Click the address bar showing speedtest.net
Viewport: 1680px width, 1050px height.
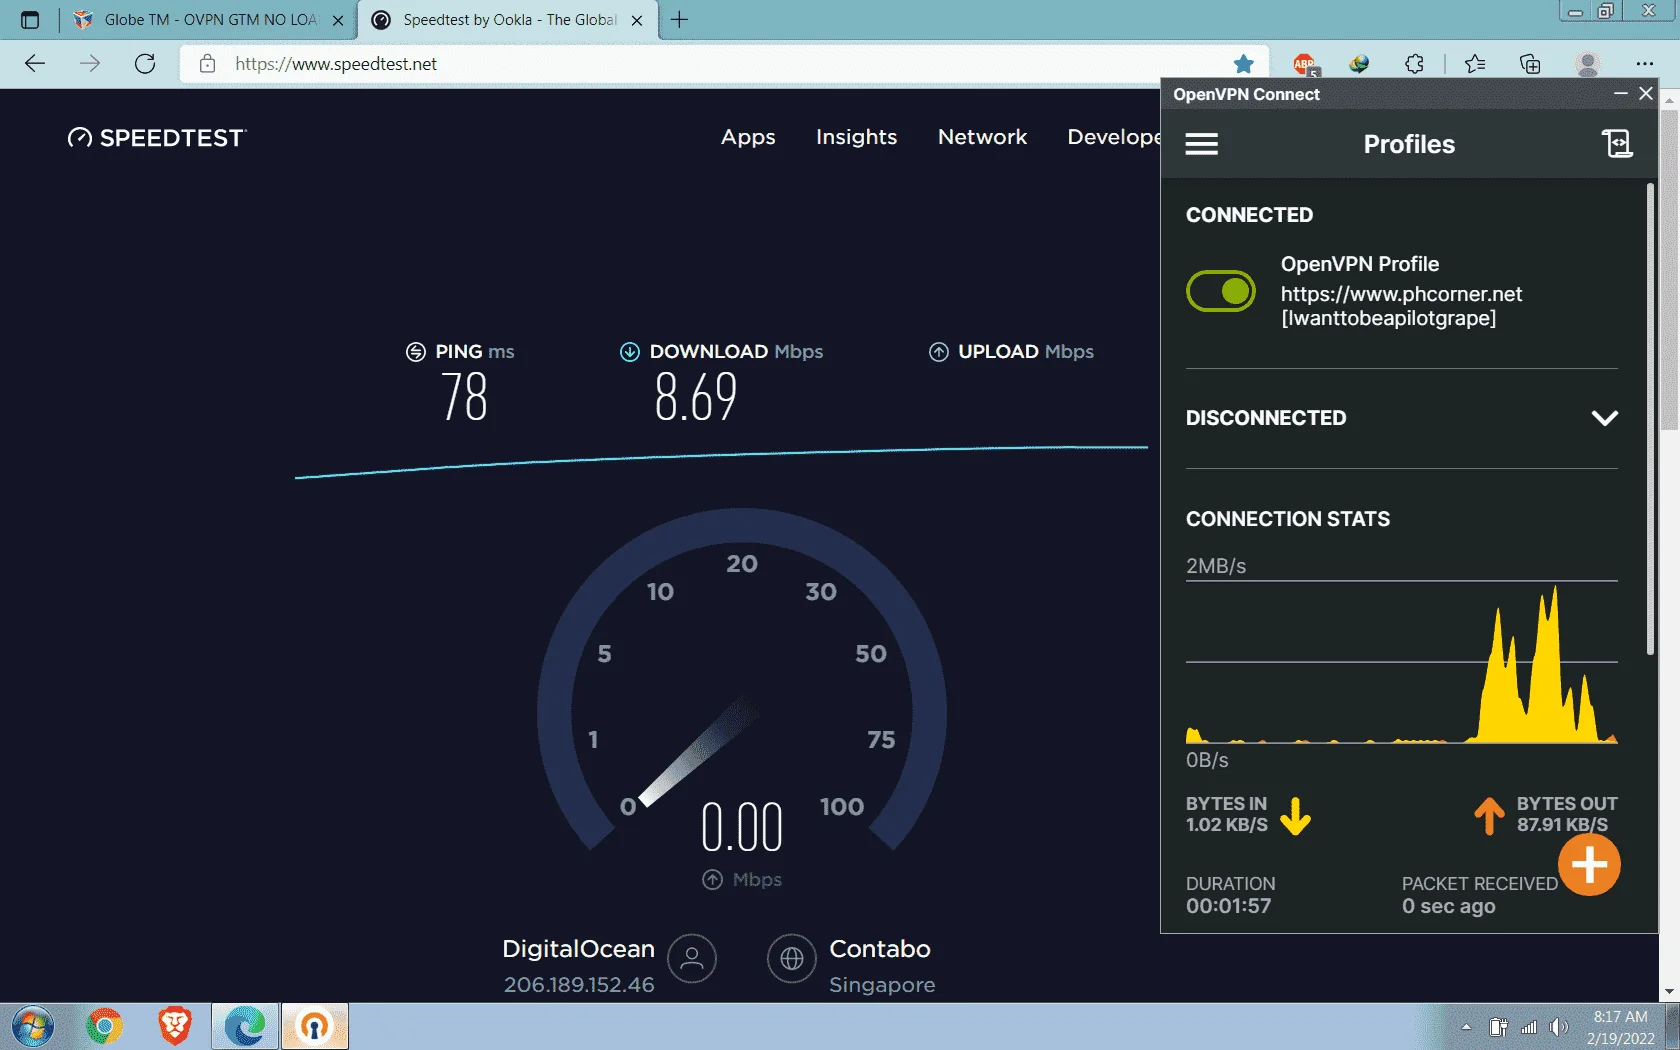pyautogui.click(x=724, y=64)
